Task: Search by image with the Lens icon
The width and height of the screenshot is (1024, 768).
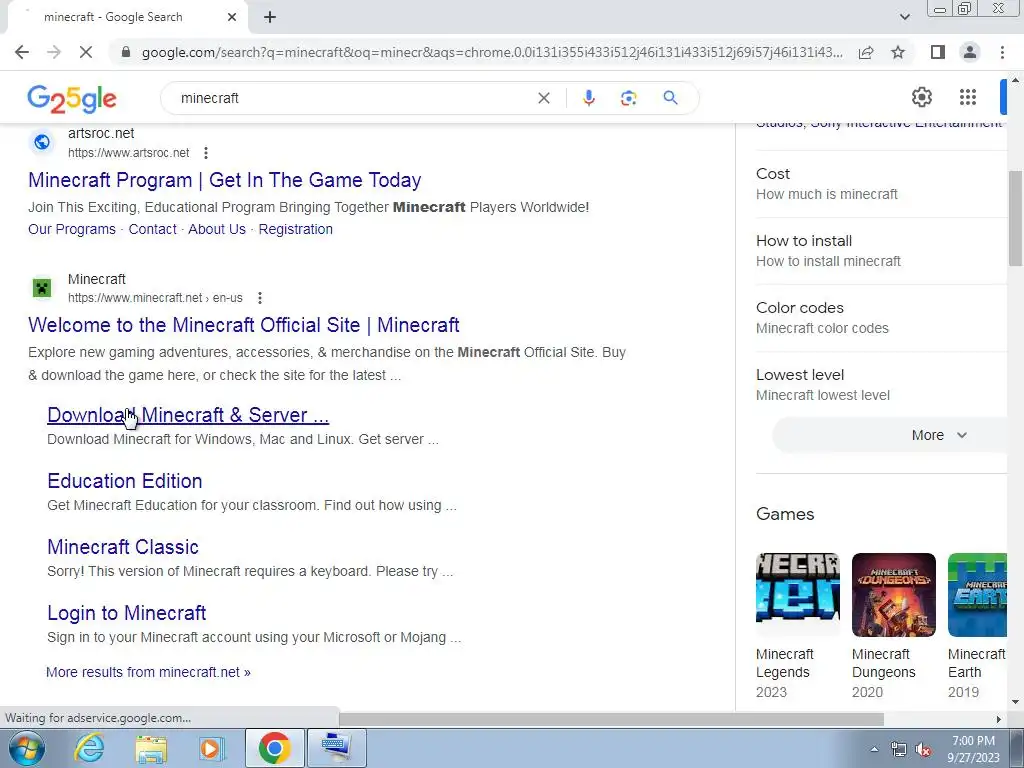Action: (628, 98)
